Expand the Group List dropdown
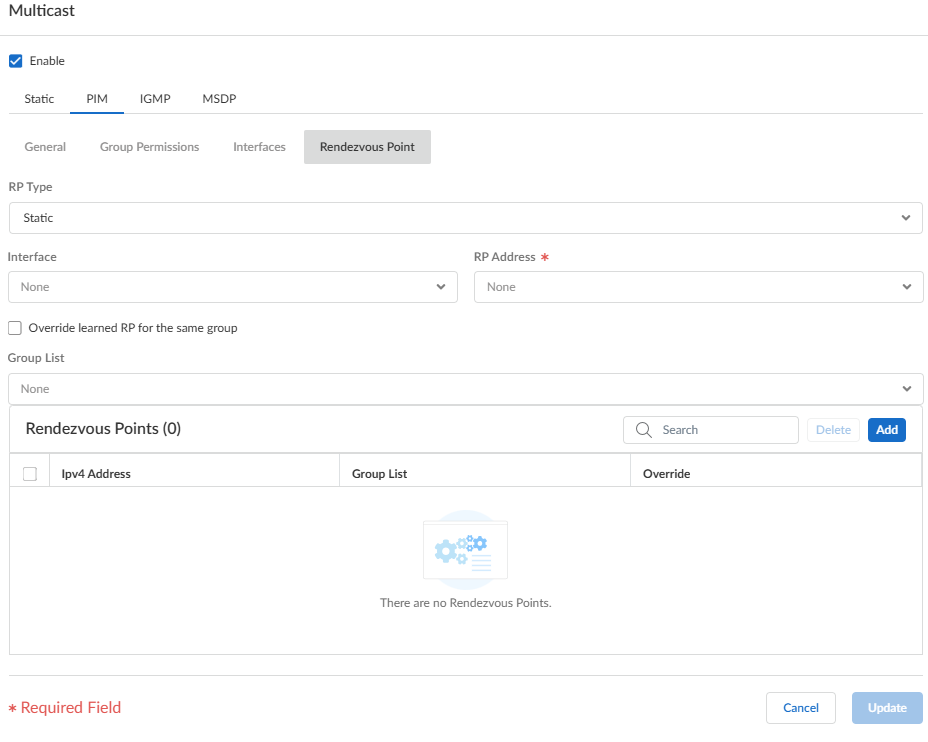Image resolution: width=928 pixels, height=742 pixels. click(x=465, y=389)
